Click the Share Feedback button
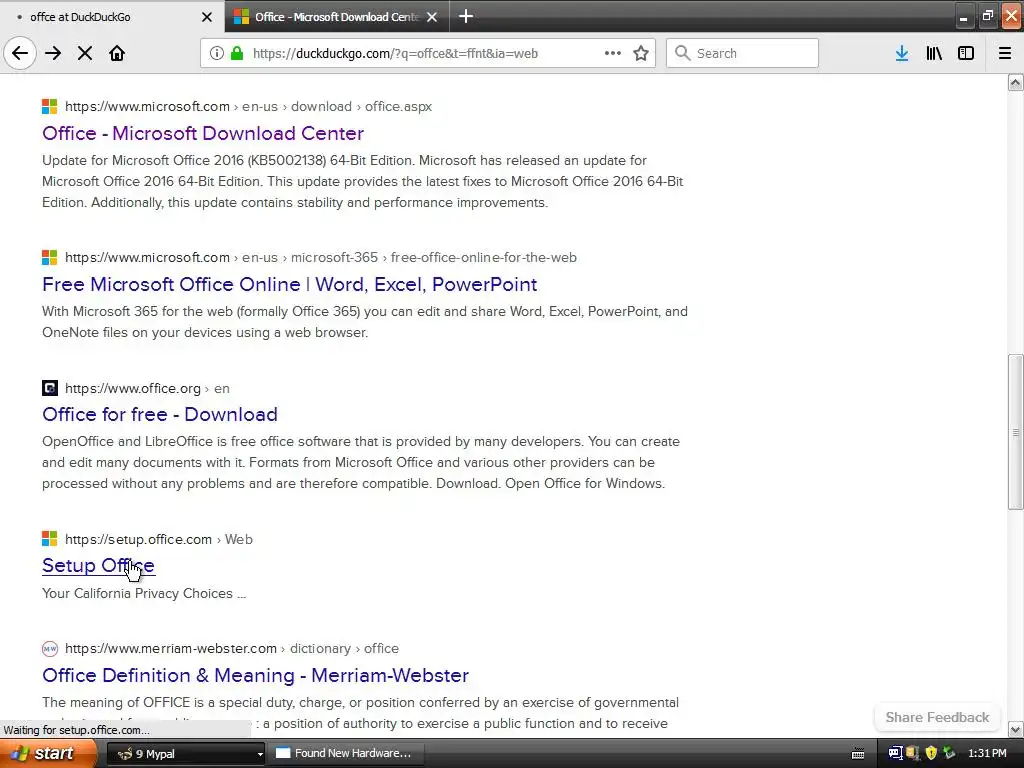Screen dimensions: 1024x768 click(x=937, y=717)
